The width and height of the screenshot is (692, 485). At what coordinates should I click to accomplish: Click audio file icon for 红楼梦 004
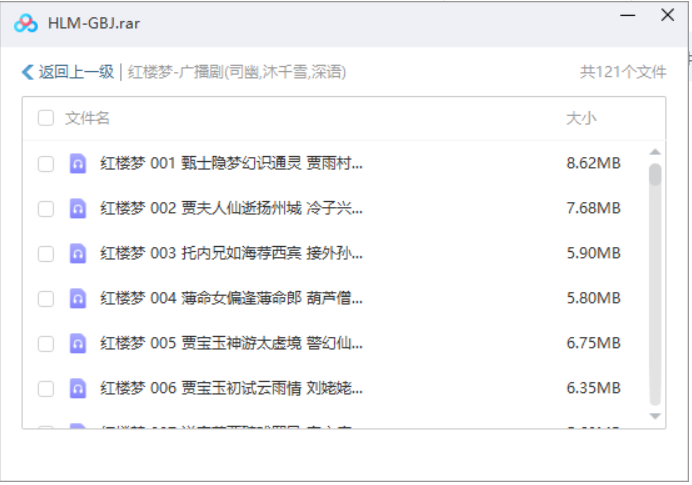point(77,299)
